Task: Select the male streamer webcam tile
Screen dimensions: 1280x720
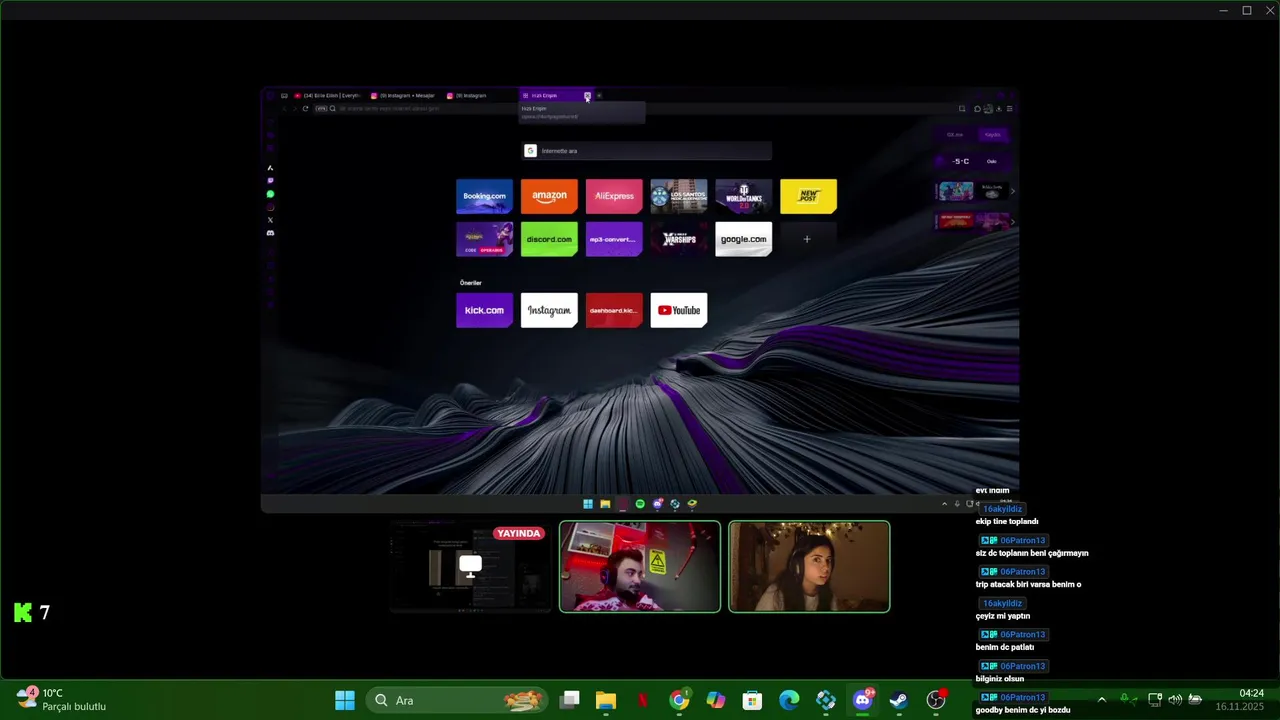Action: [640, 566]
